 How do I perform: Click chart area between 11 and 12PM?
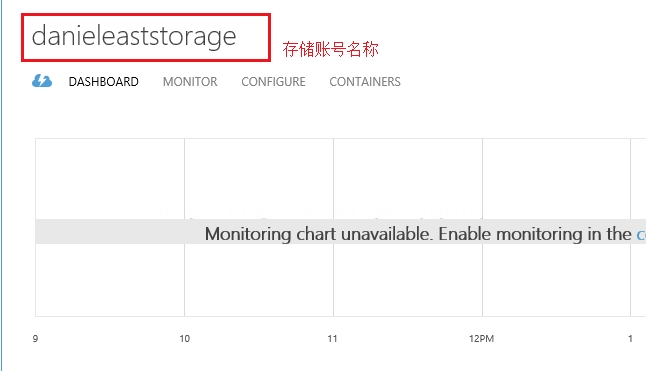408,179
